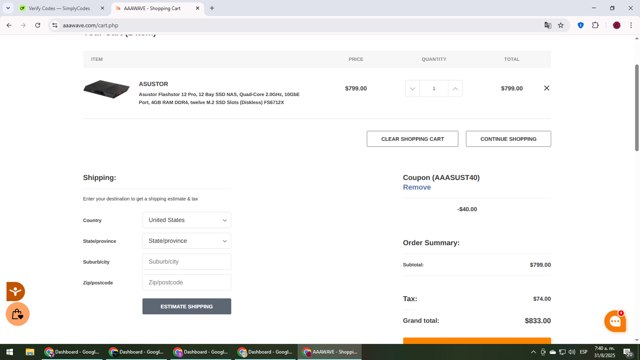
Task: Open the ESP language indicator
Action: [x=584, y=352]
